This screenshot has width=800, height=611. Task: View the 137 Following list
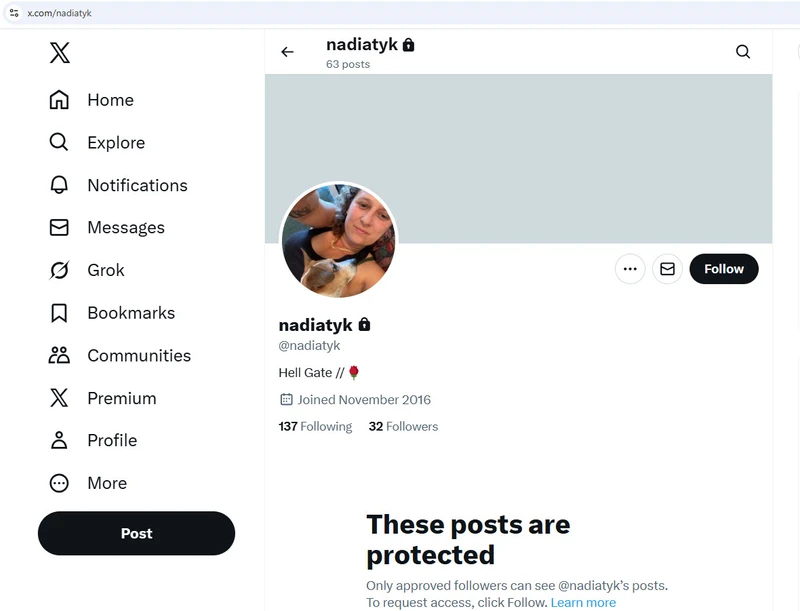[x=315, y=426]
